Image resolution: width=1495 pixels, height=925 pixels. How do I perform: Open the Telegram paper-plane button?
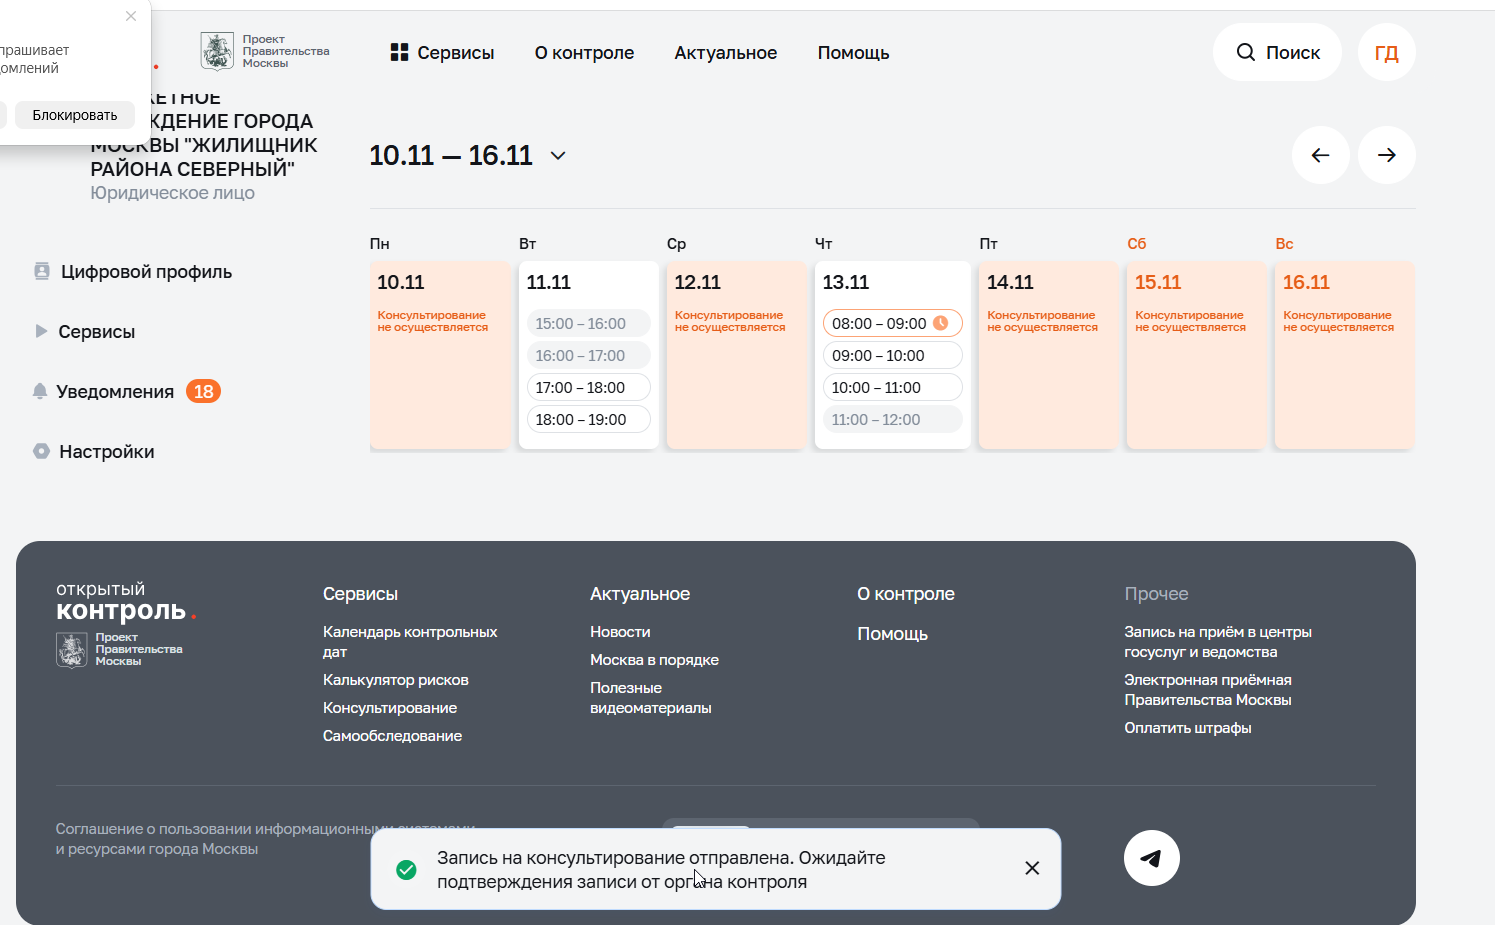[x=1151, y=858]
